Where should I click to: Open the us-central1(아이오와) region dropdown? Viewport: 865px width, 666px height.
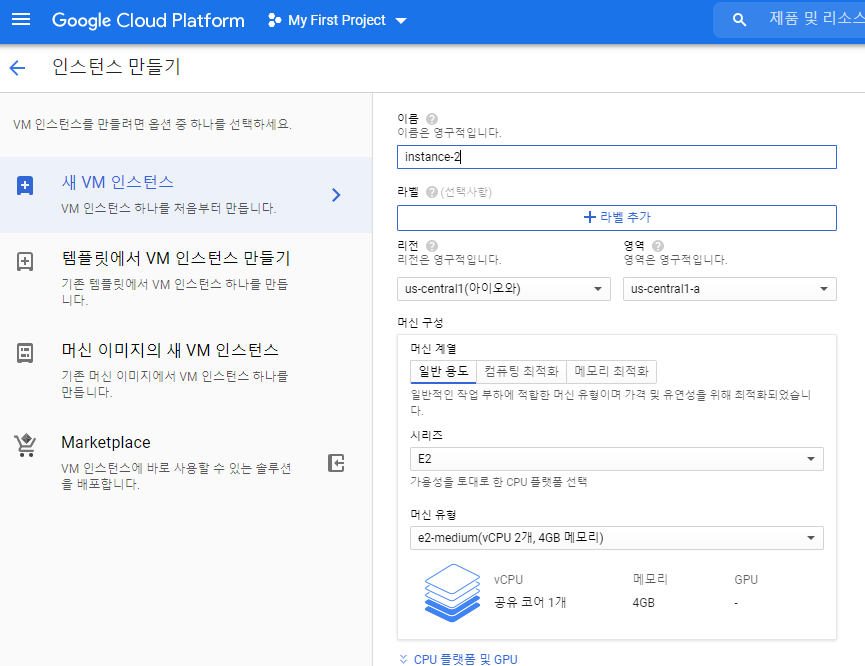[x=504, y=289]
